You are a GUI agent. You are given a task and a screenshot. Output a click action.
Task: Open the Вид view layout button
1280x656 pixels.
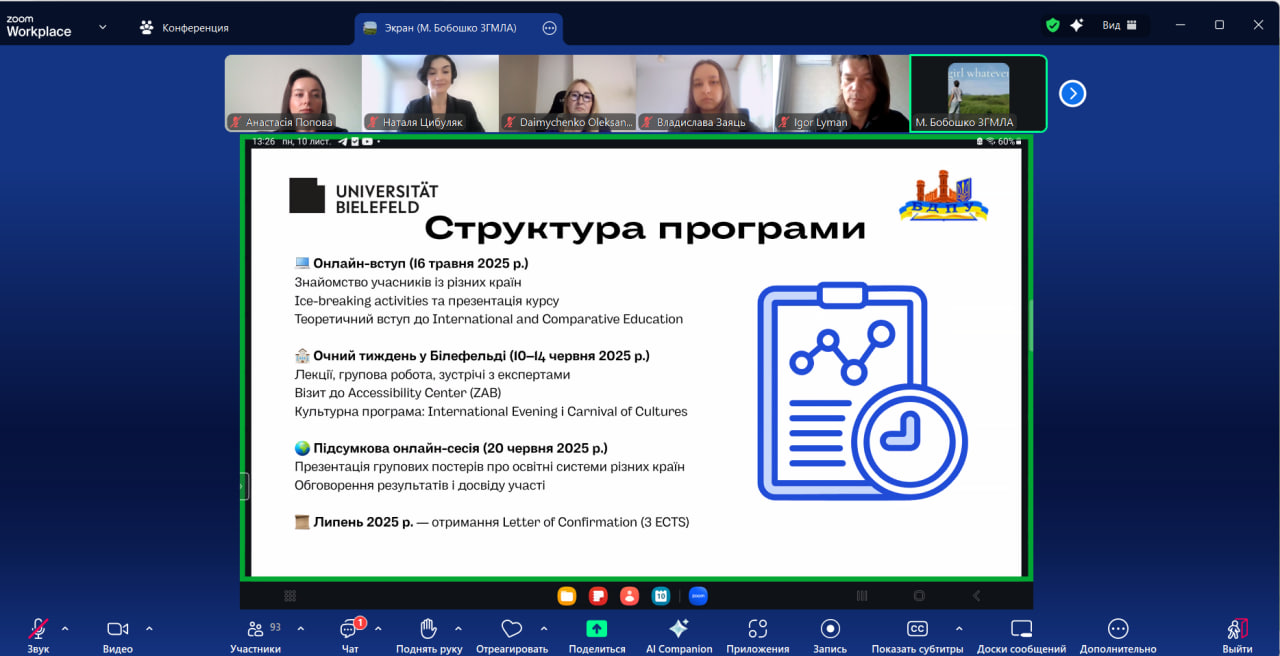[1119, 25]
